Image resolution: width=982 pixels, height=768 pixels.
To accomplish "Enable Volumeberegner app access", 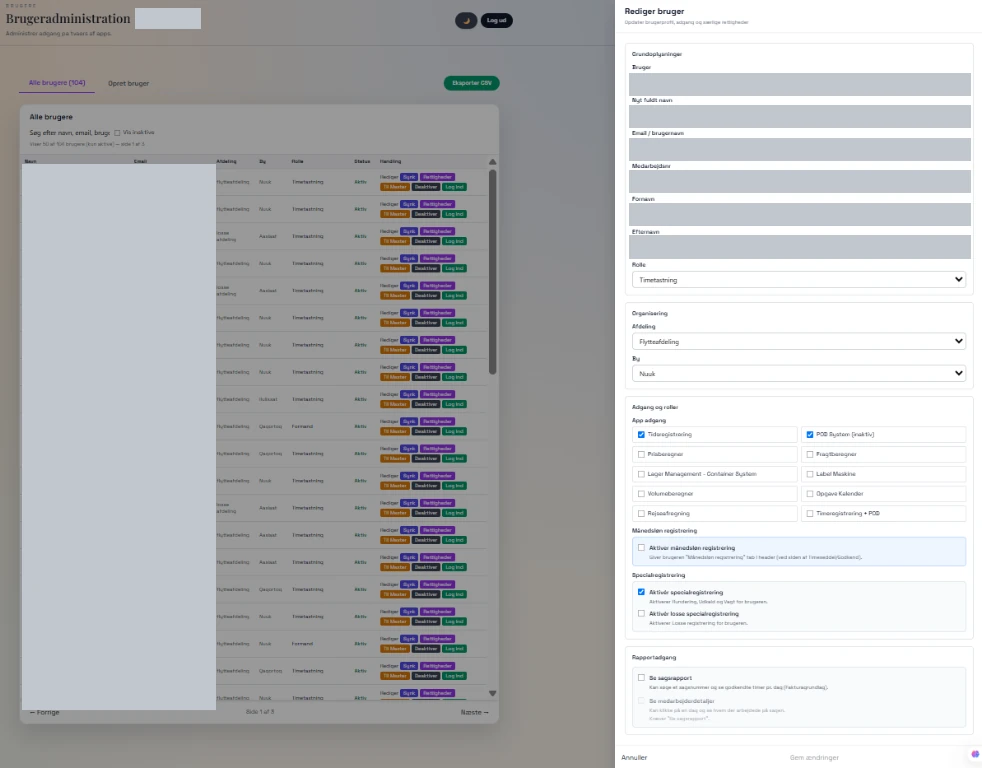I will pyautogui.click(x=641, y=494).
